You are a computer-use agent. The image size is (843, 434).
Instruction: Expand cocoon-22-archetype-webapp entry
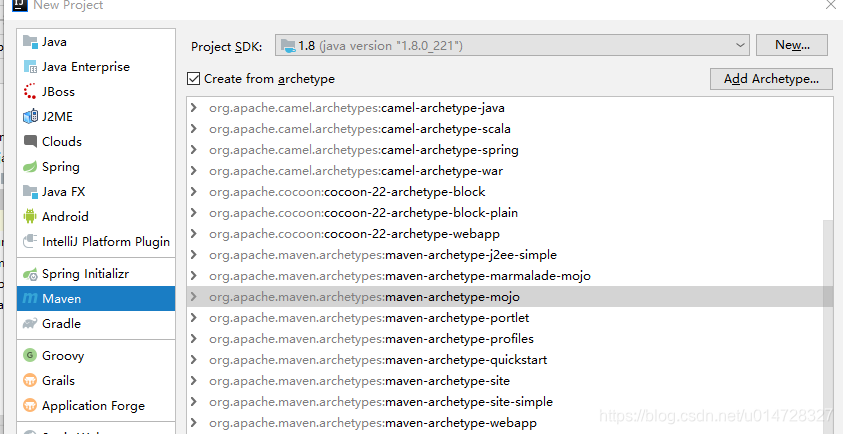[x=194, y=233]
